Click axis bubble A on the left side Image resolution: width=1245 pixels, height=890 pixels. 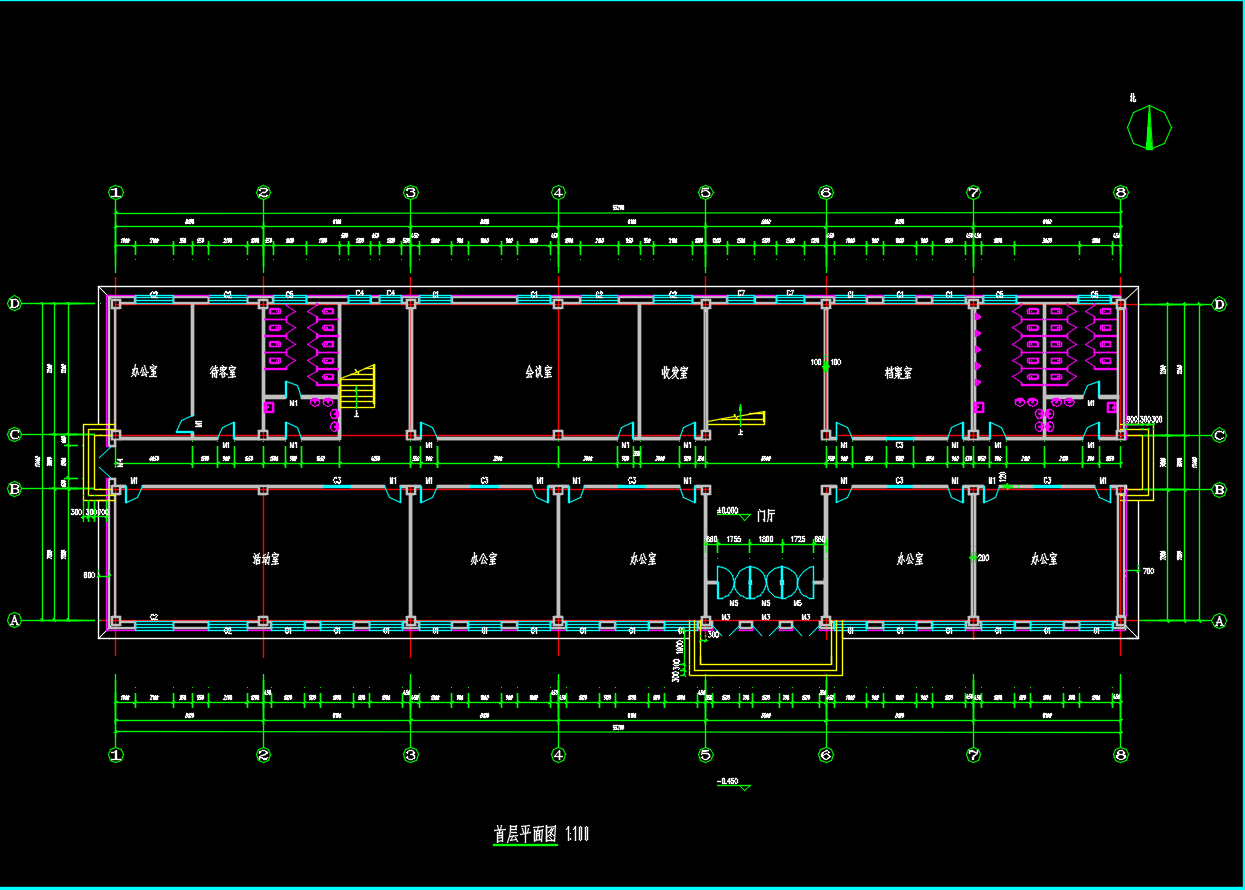pyautogui.click(x=15, y=620)
